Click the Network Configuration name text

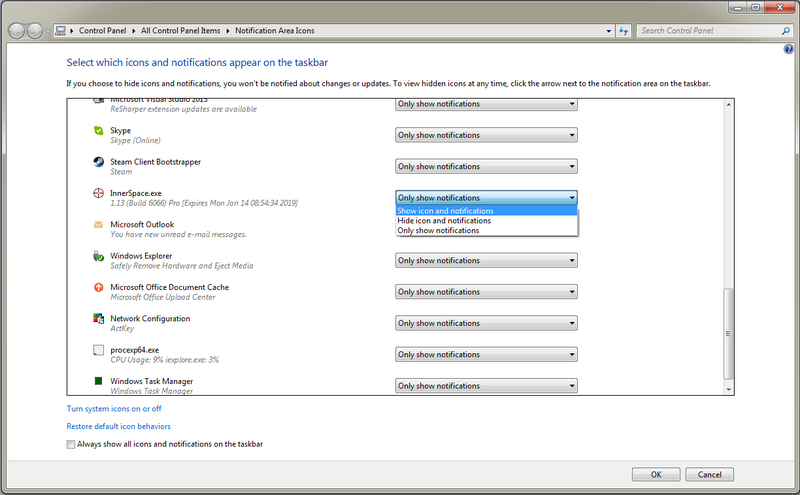(150, 318)
